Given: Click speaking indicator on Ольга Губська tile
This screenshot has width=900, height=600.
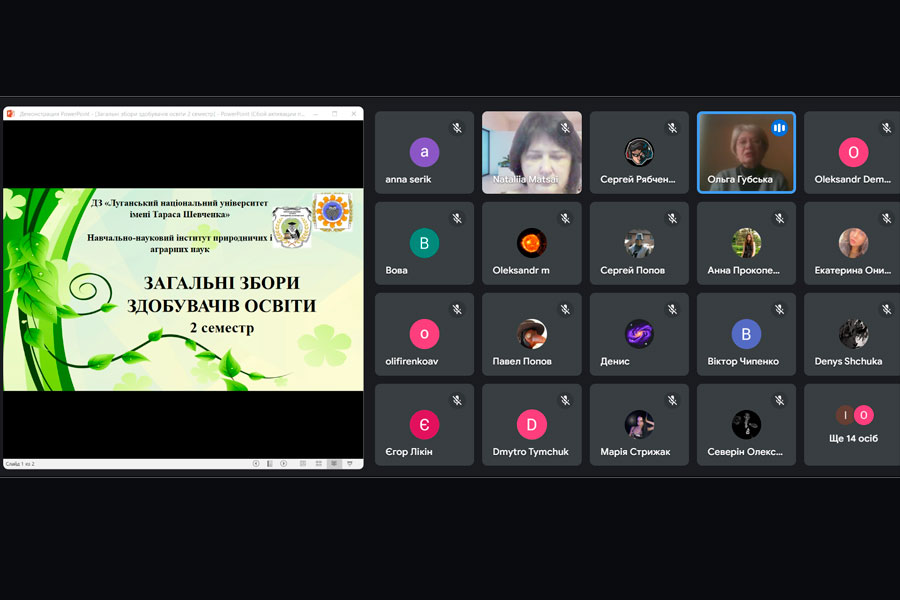Looking at the screenshot, I should tap(779, 127).
